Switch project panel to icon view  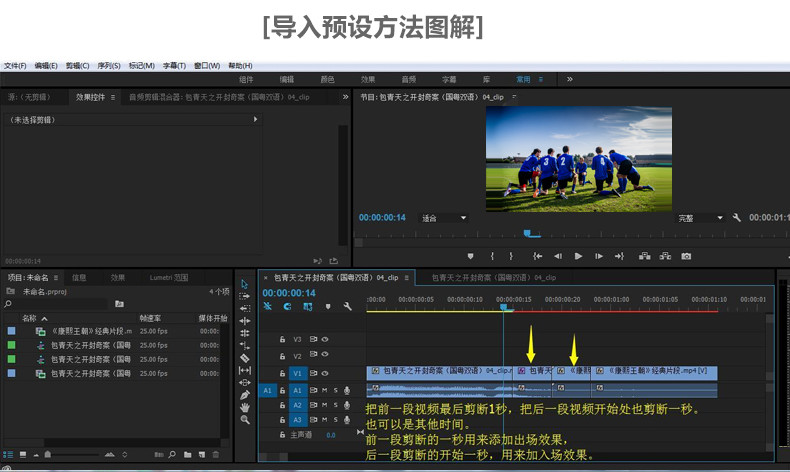(x=23, y=454)
